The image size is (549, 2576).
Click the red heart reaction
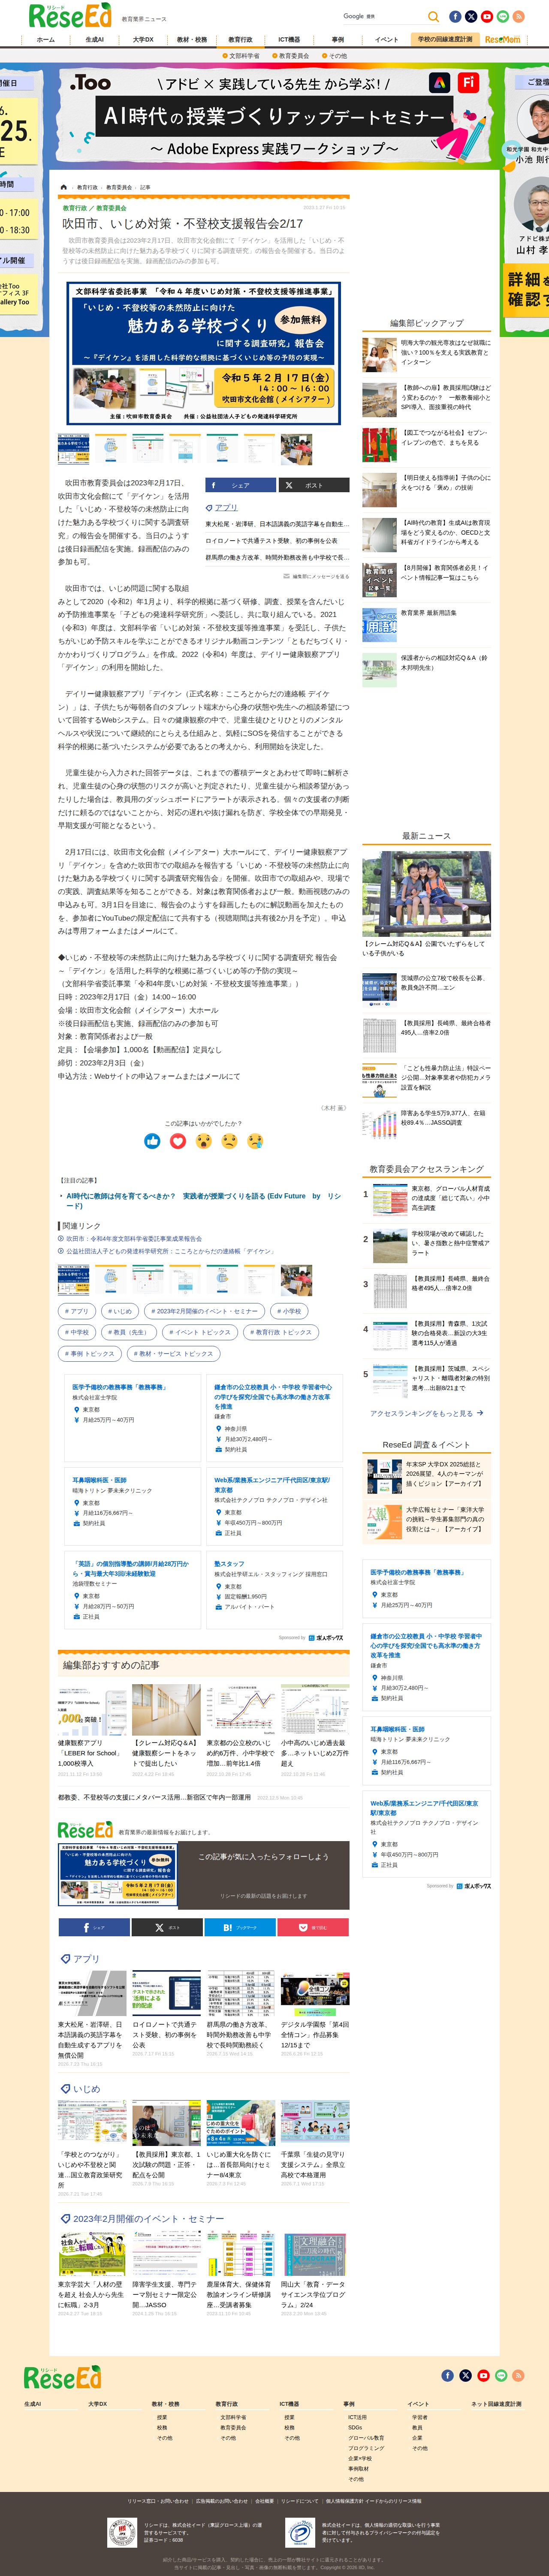(178, 1141)
